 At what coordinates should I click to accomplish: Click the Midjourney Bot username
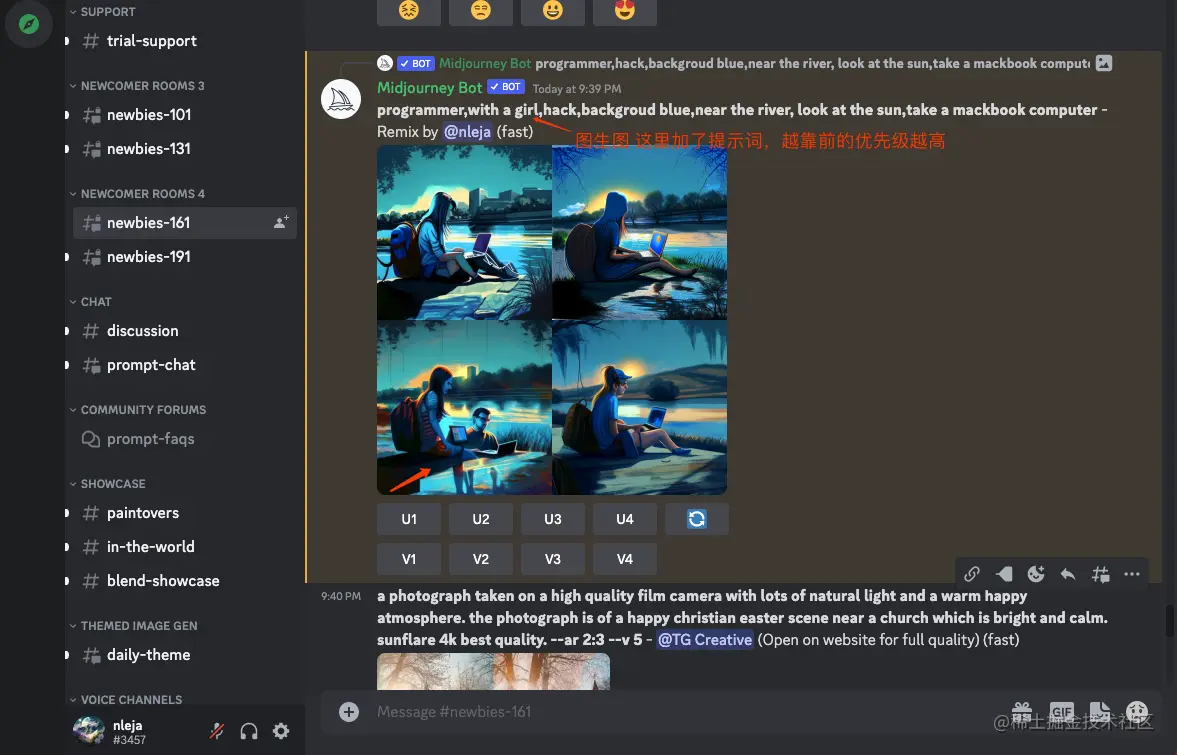point(429,88)
